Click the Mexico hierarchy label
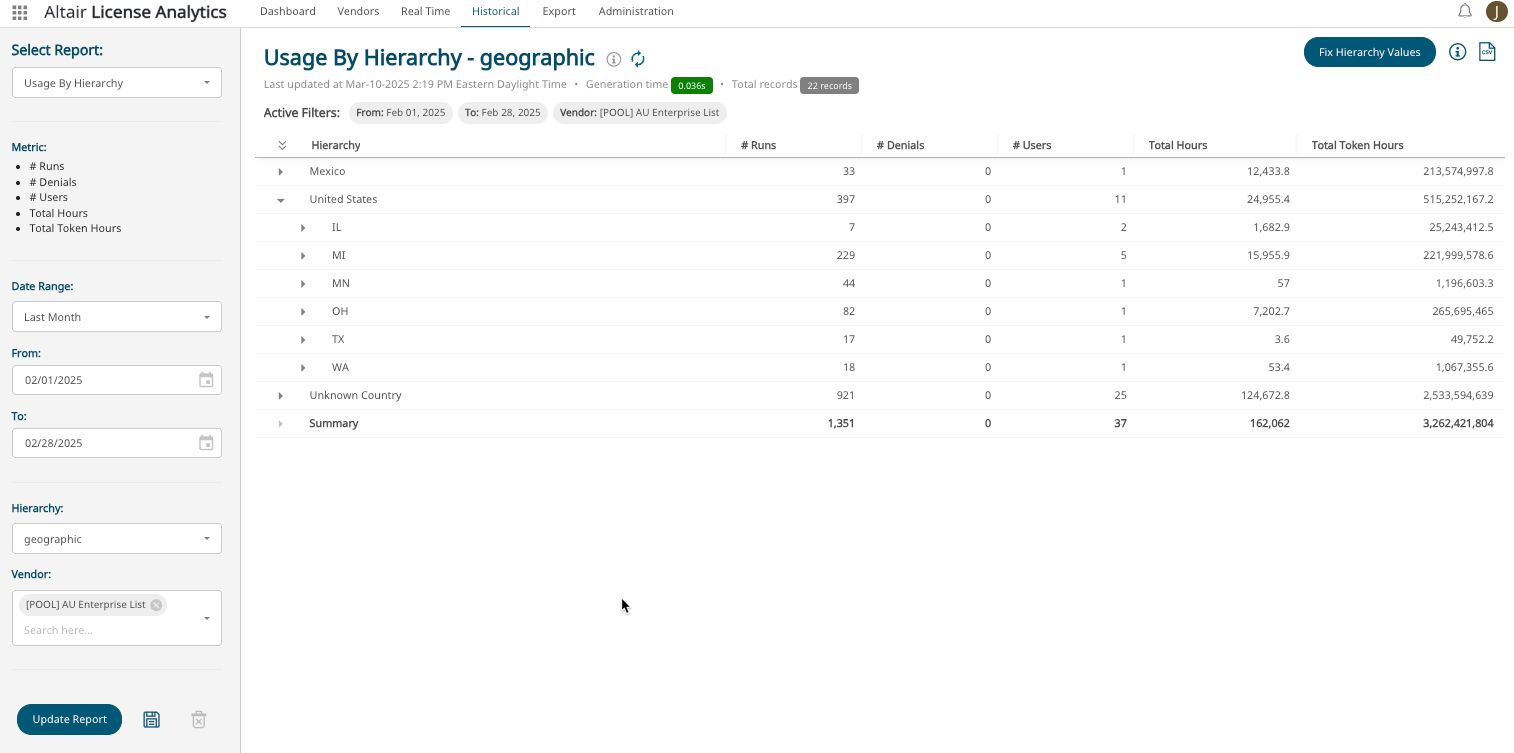This screenshot has height=753, width=1514. tap(327, 172)
